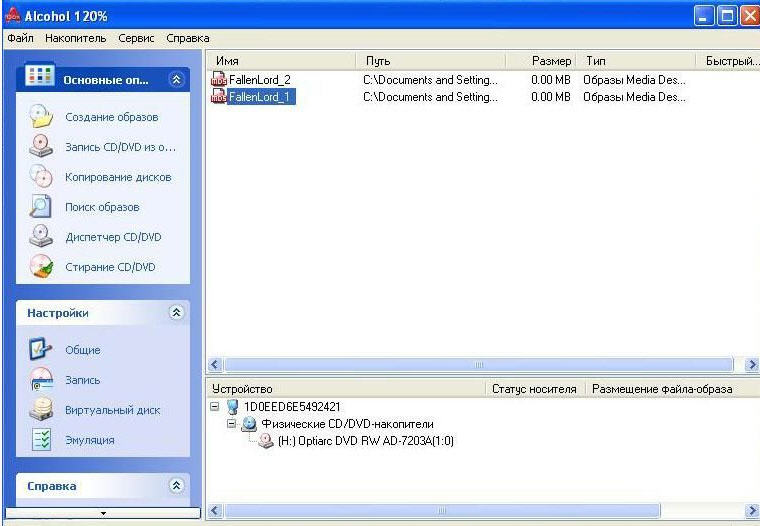Select the FallenLord_1 image entry
The width and height of the screenshot is (760, 526).
(260, 96)
